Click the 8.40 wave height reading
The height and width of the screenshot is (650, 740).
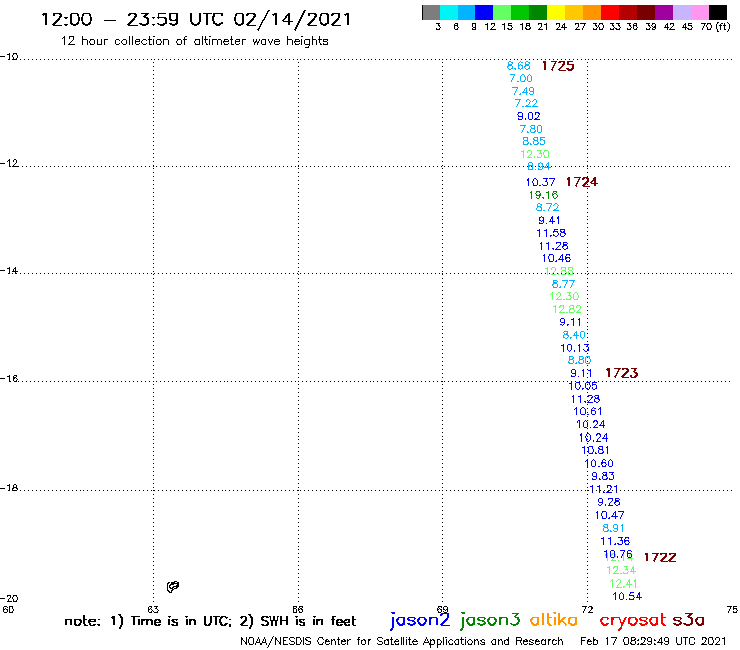tap(574, 335)
